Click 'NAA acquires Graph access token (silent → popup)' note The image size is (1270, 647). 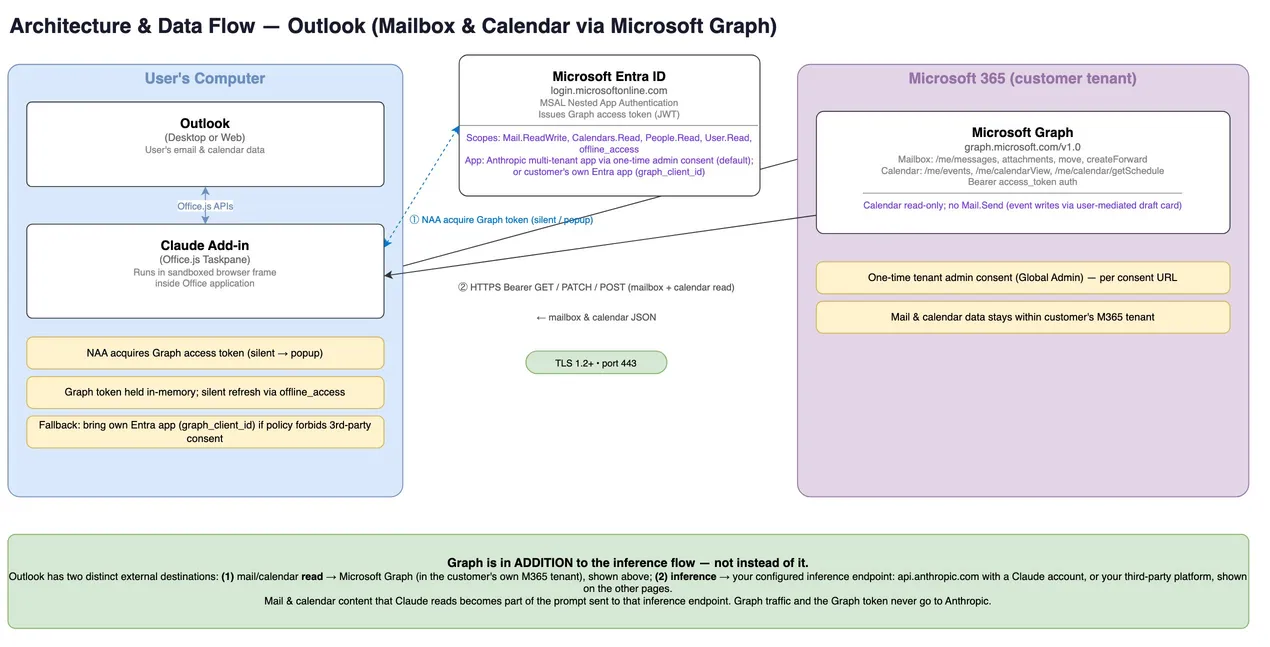(x=205, y=353)
